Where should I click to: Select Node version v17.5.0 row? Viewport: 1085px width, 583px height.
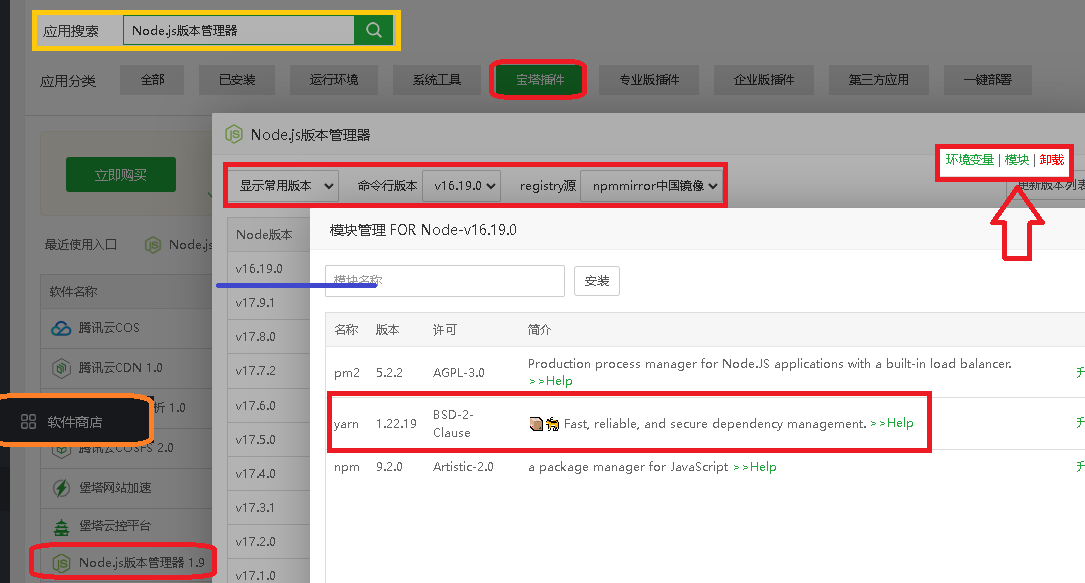(x=269, y=439)
